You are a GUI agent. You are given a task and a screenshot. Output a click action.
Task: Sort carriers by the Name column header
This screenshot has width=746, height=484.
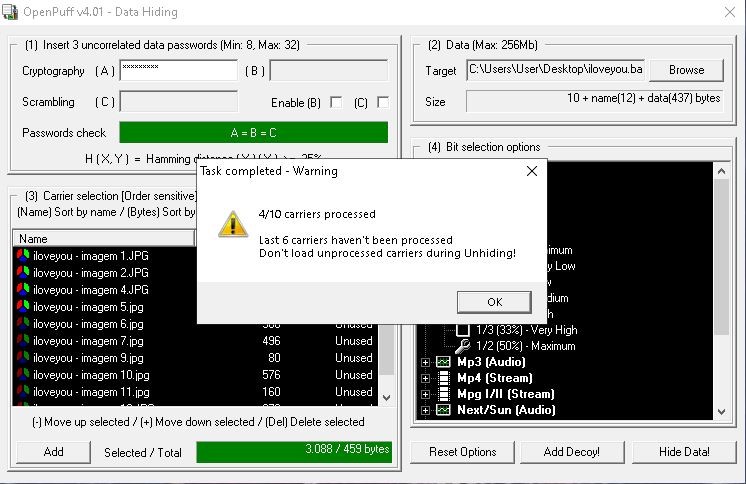click(100, 239)
